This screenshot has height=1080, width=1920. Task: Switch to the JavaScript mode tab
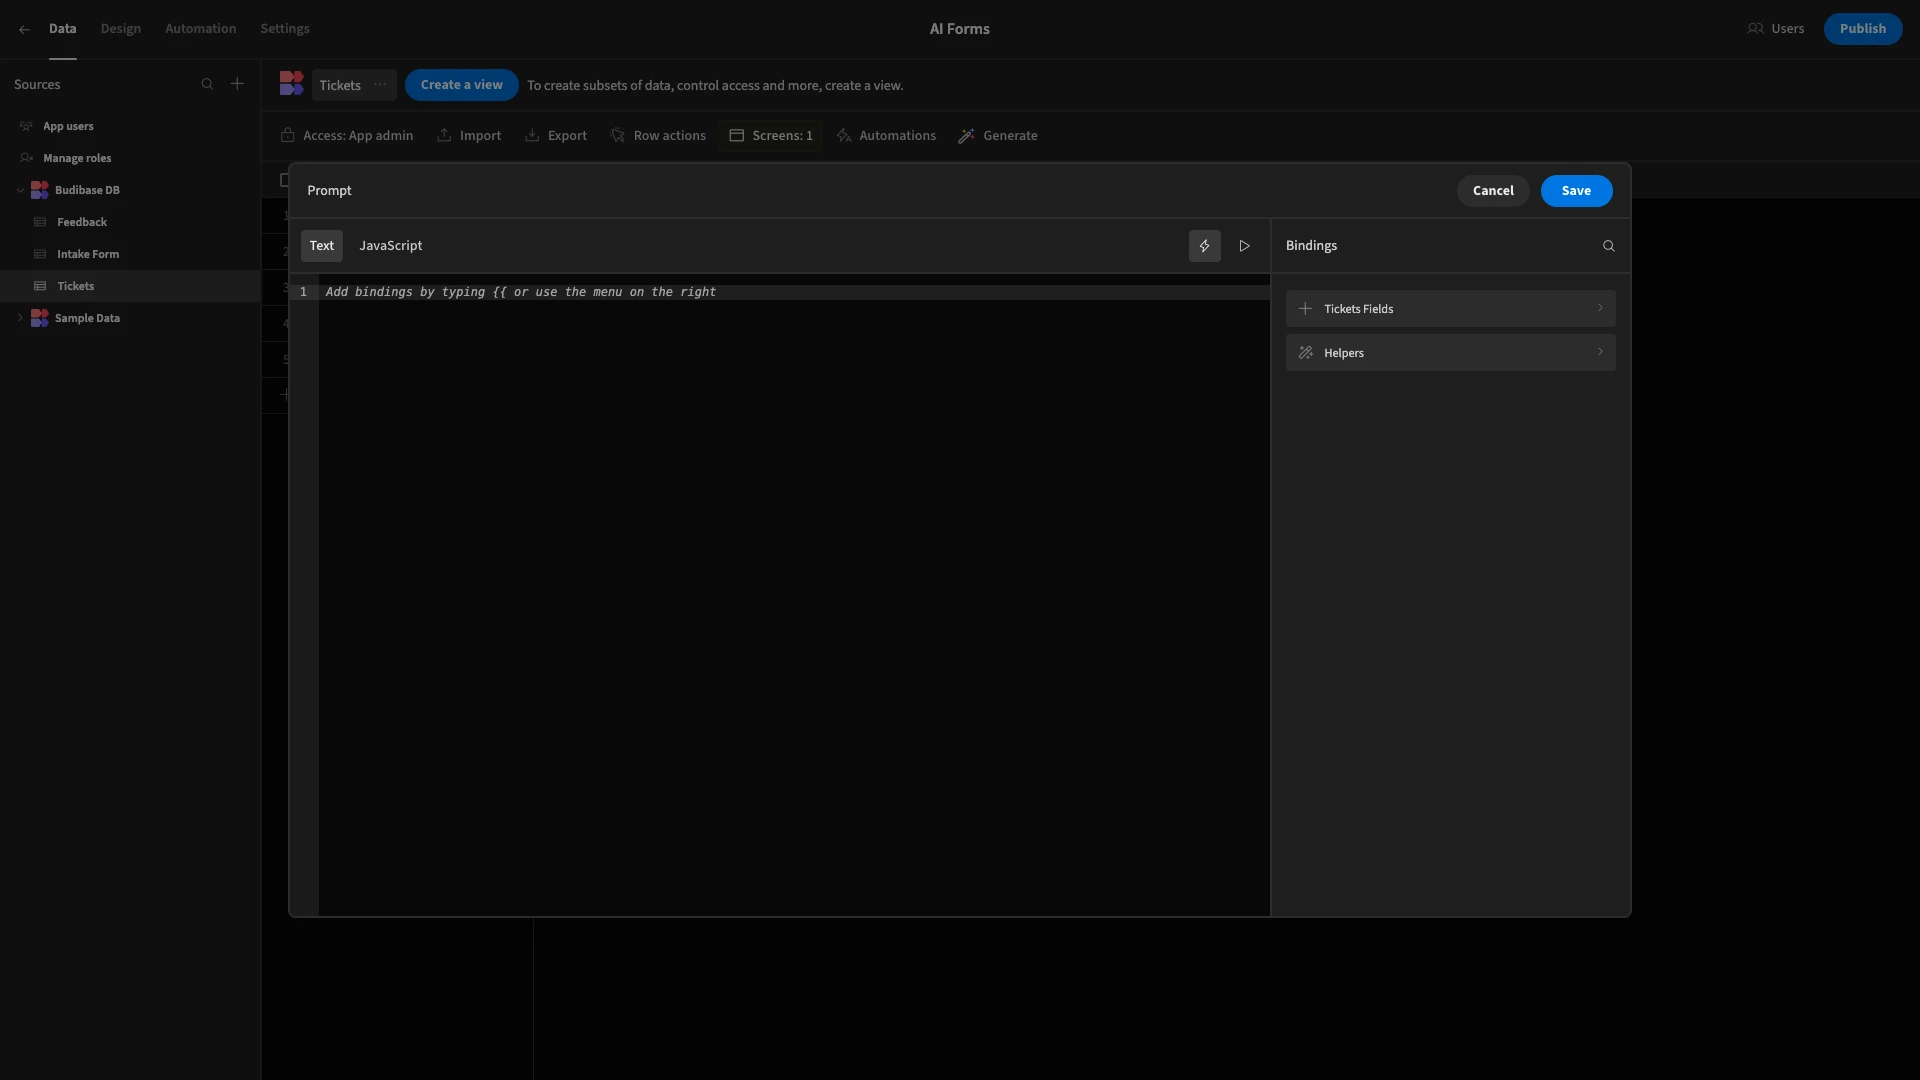pyautogui.click(x=391, y=246)
